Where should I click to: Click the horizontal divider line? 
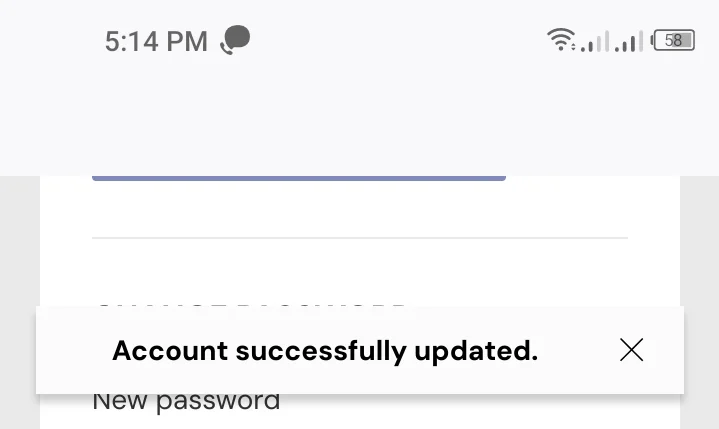[360, 238]
